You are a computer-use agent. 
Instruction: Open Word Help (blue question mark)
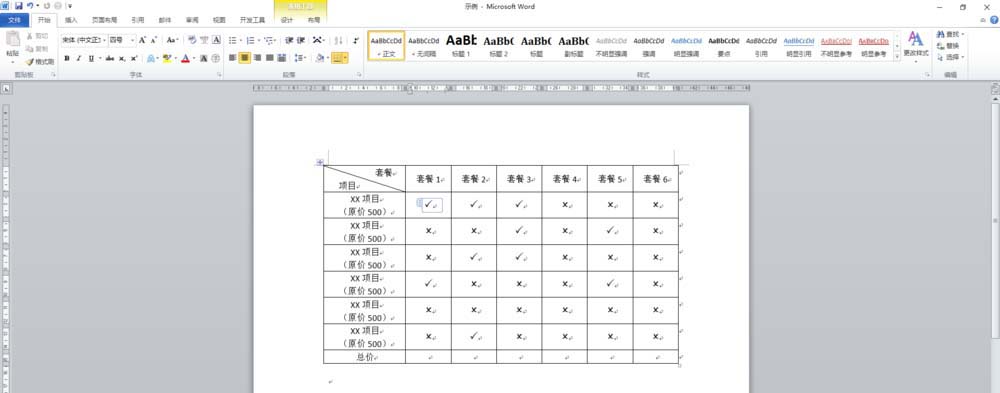(x=994, y=20)
